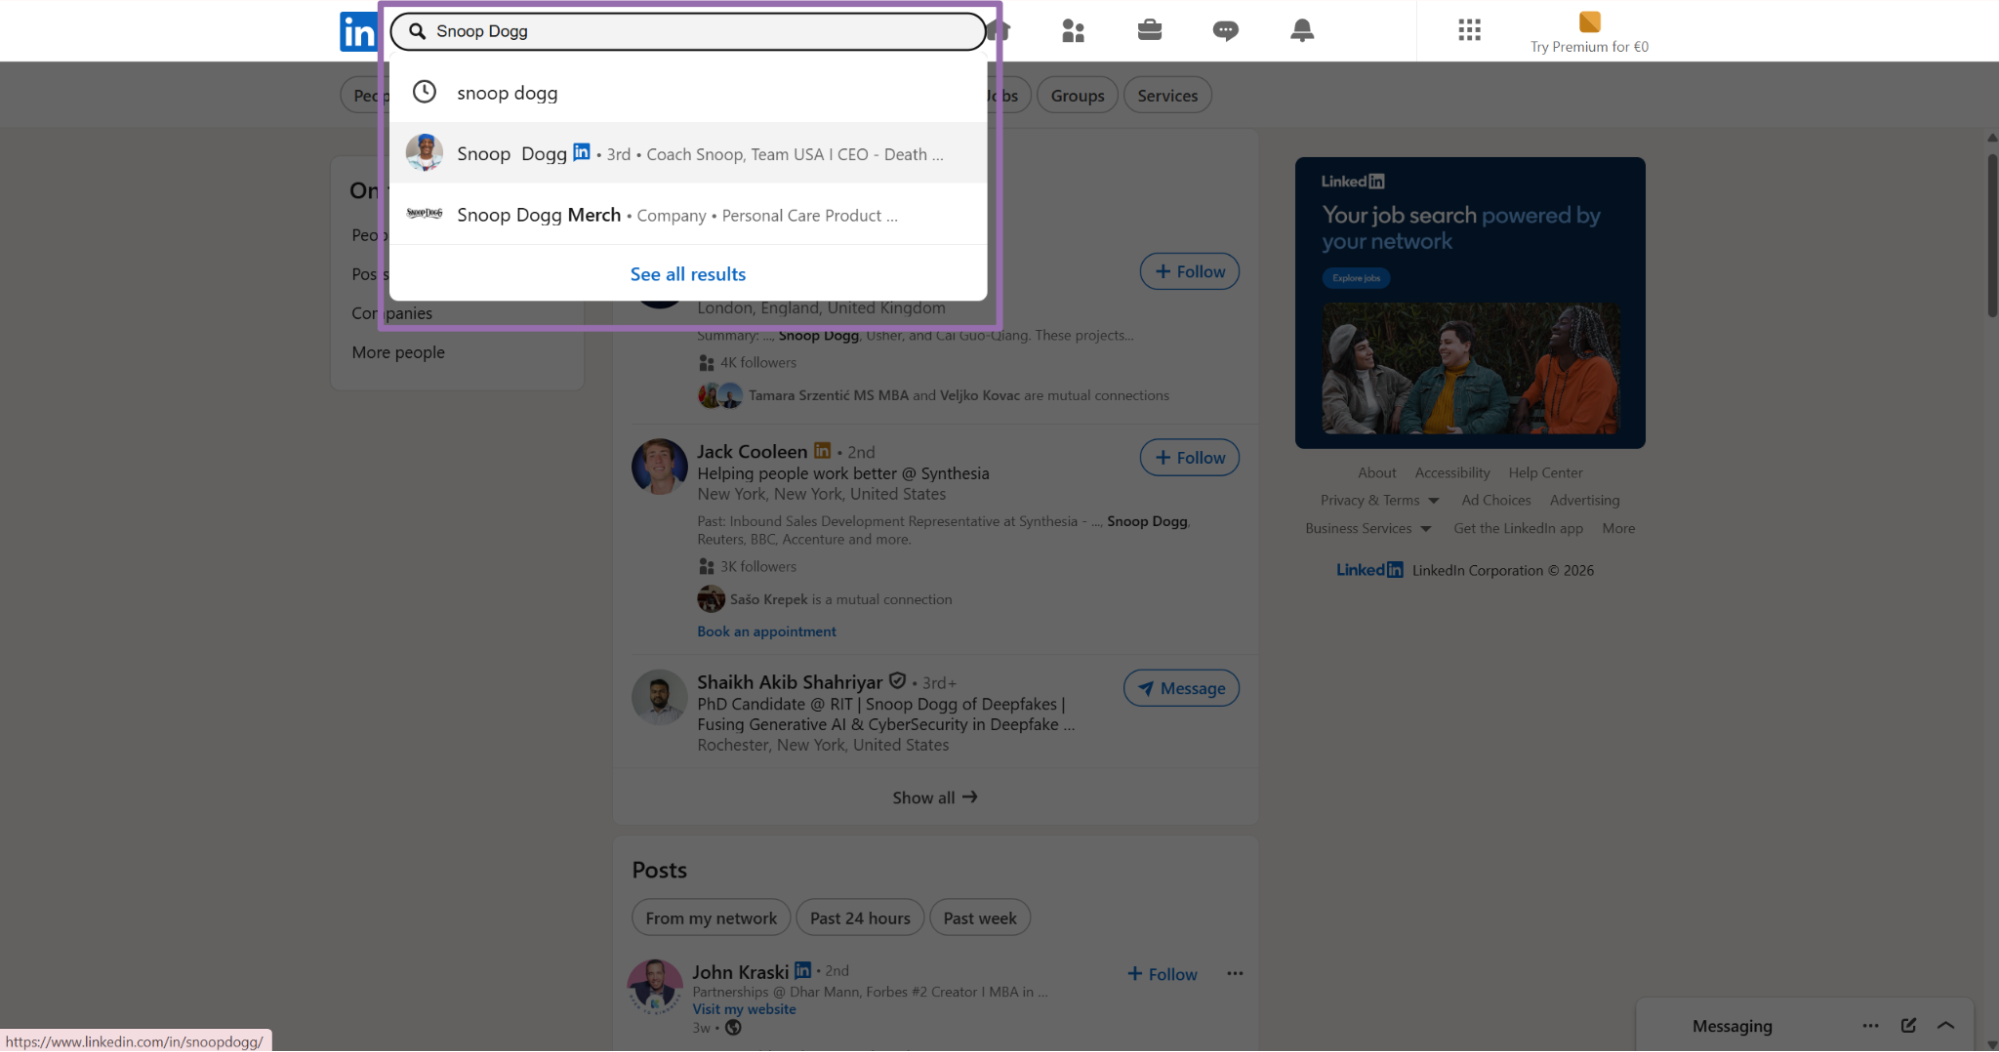Viewport: 1999px width, 1052px height.
Task: Follow Jack Cooleen
Action: pyautogui.click(x=1189, y=457)
